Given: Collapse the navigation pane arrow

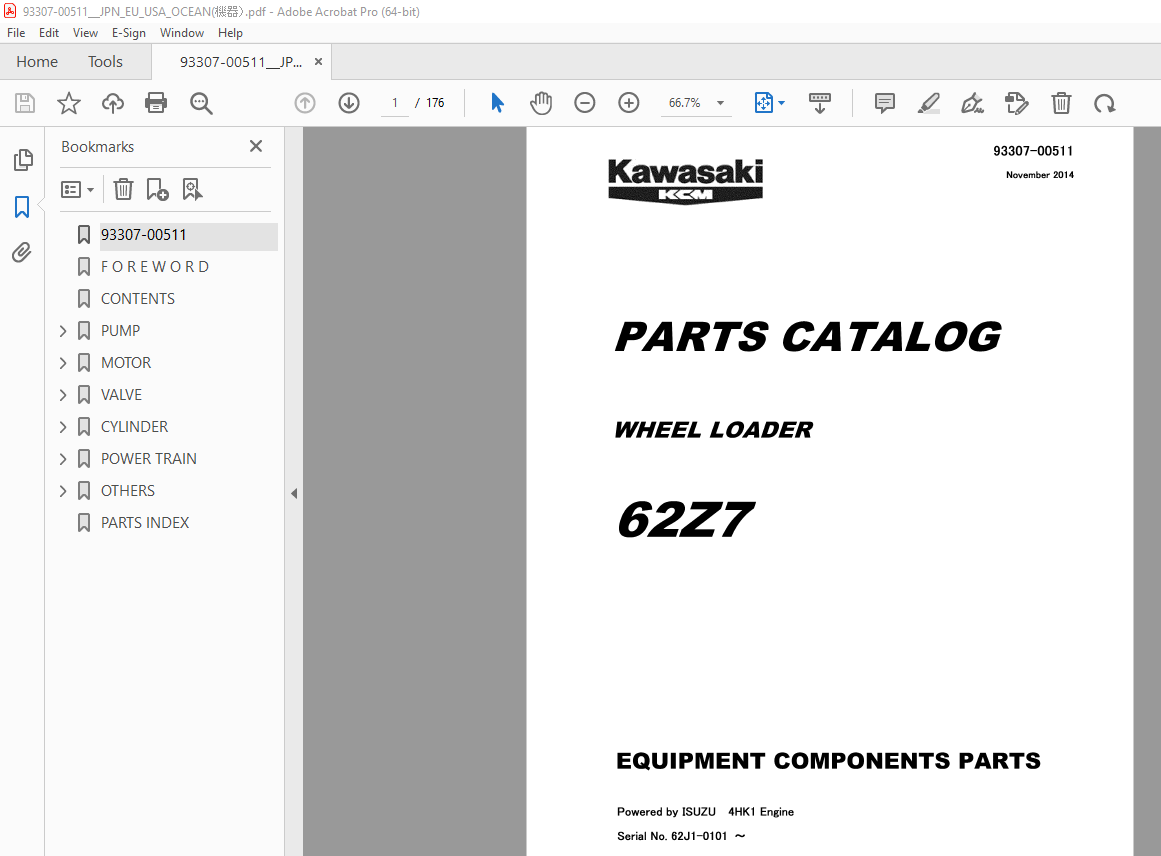Looking at the screenshot, I should point(294,493).
